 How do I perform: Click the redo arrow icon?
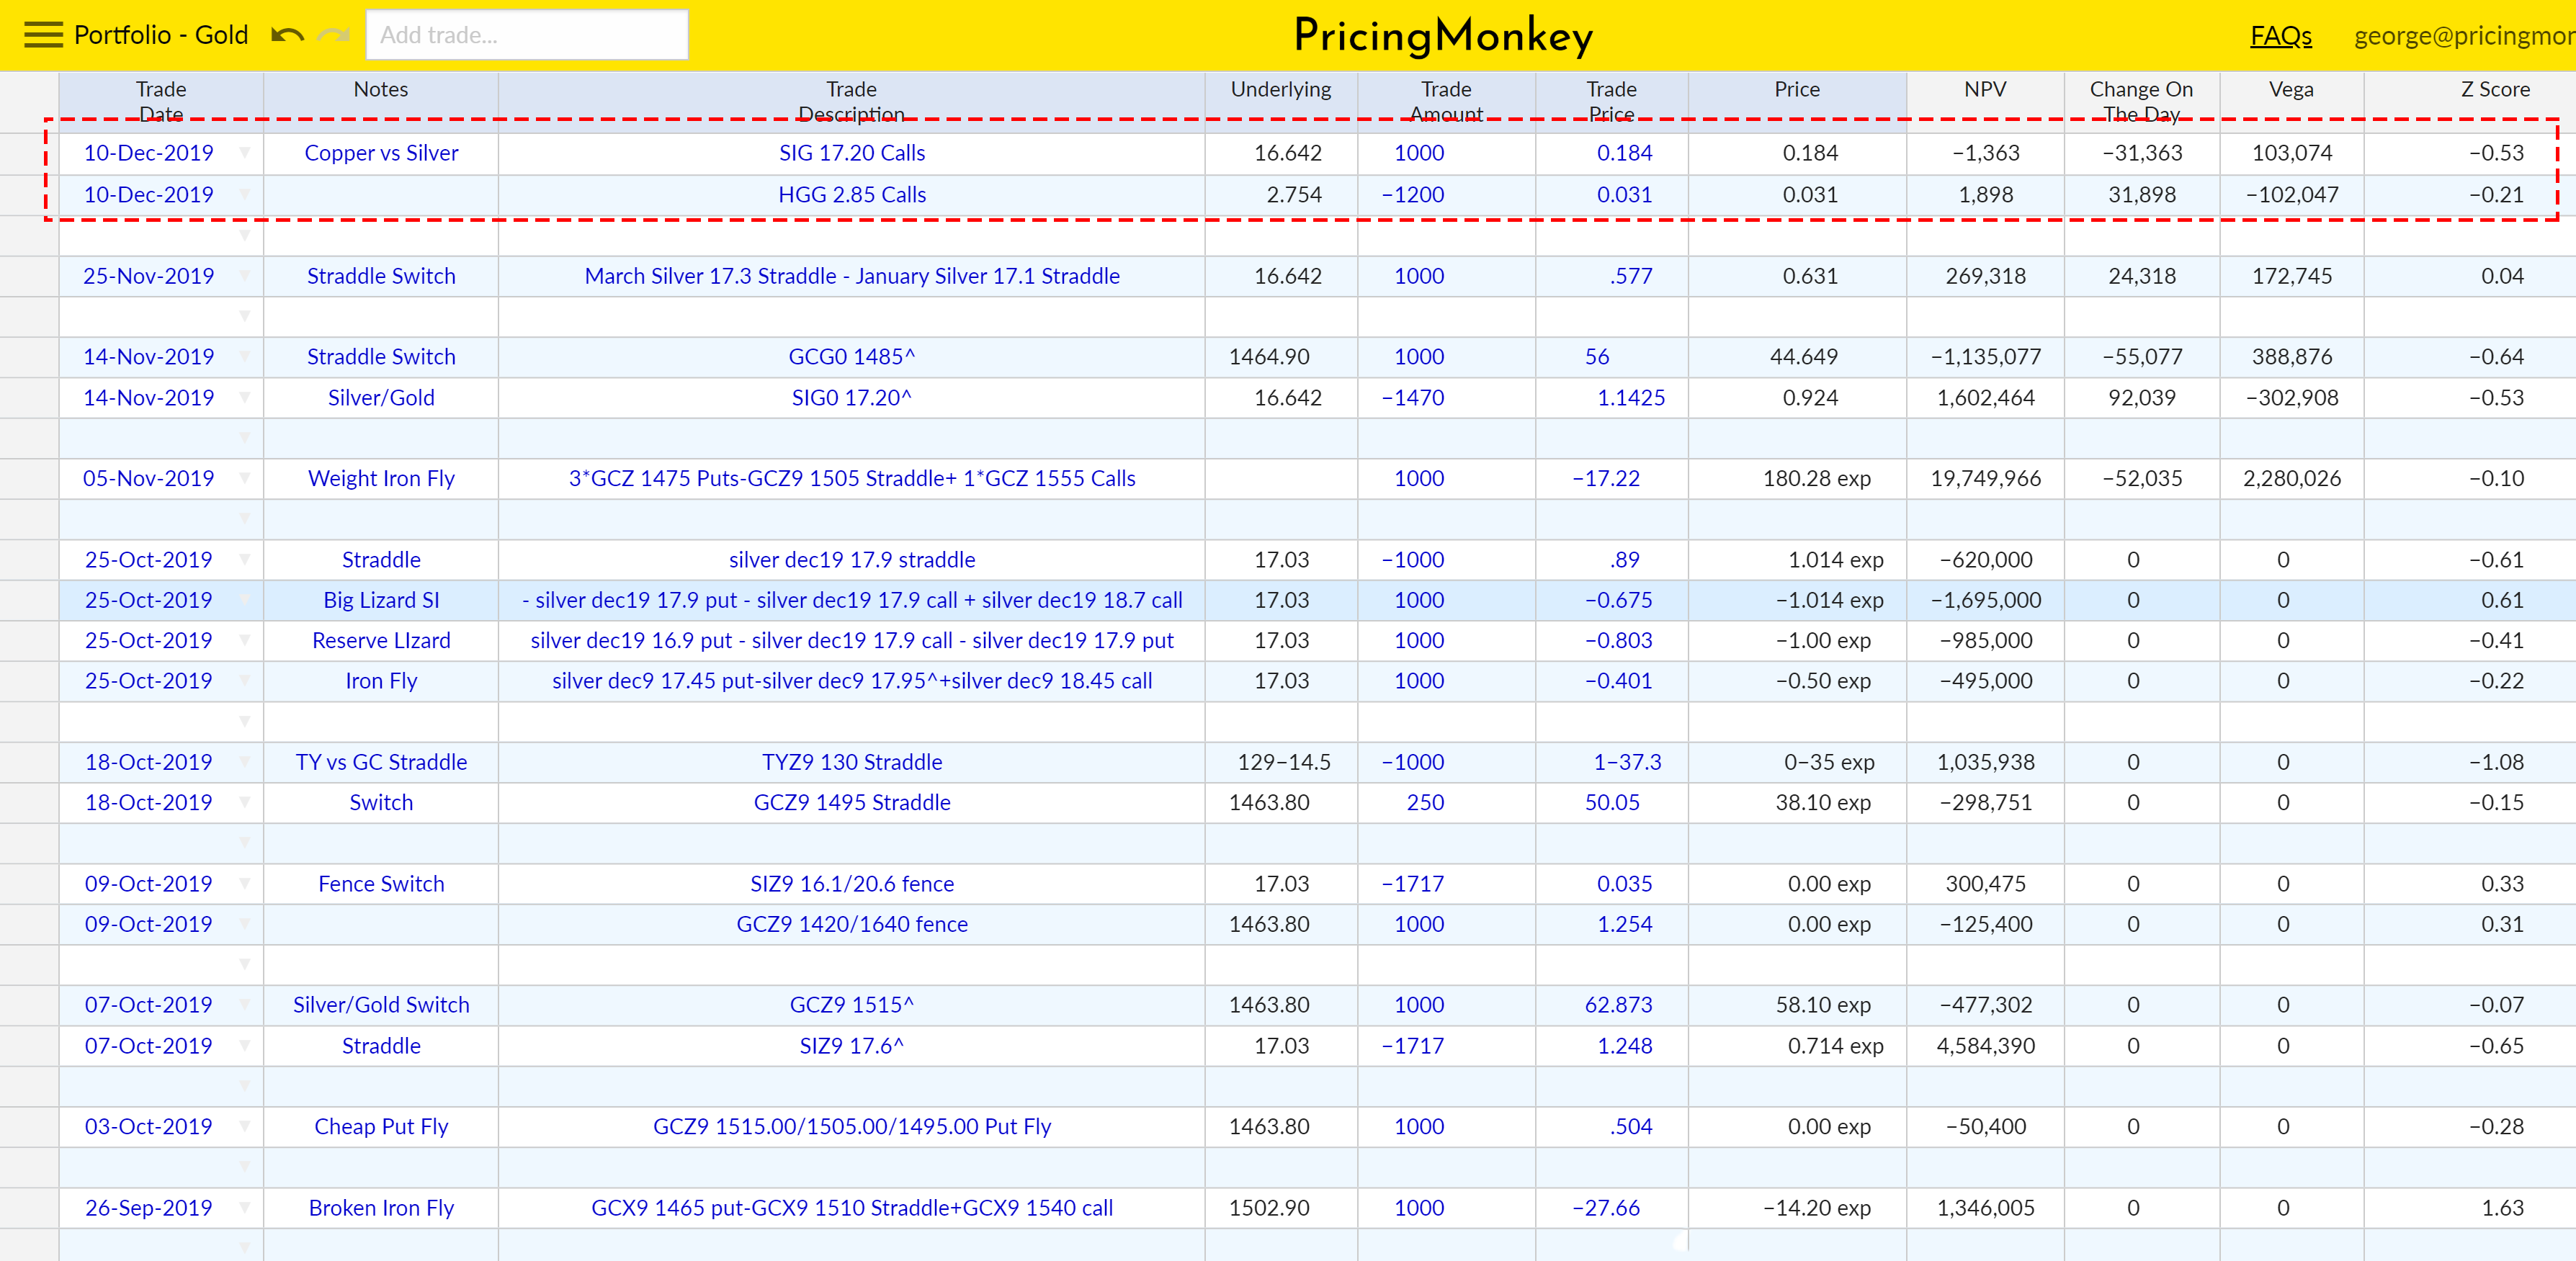tap(333, 36)
